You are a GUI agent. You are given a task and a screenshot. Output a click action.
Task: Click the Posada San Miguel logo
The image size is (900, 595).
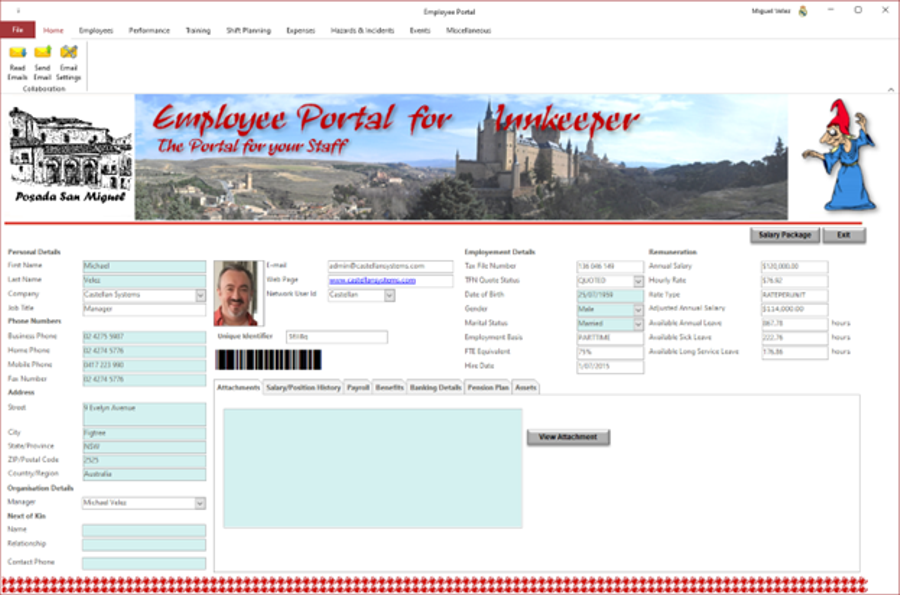click(x=68, y=155)
